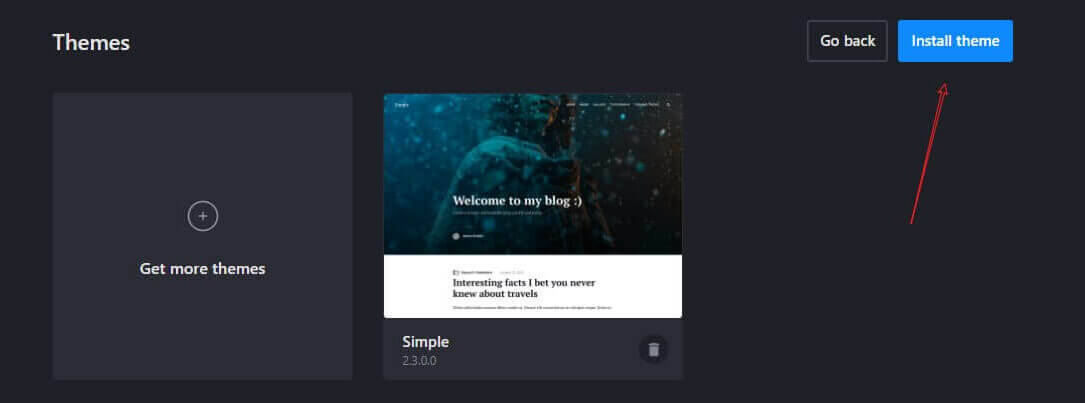Click Welcome to my blog headline in preview

(x=518, y=201)
